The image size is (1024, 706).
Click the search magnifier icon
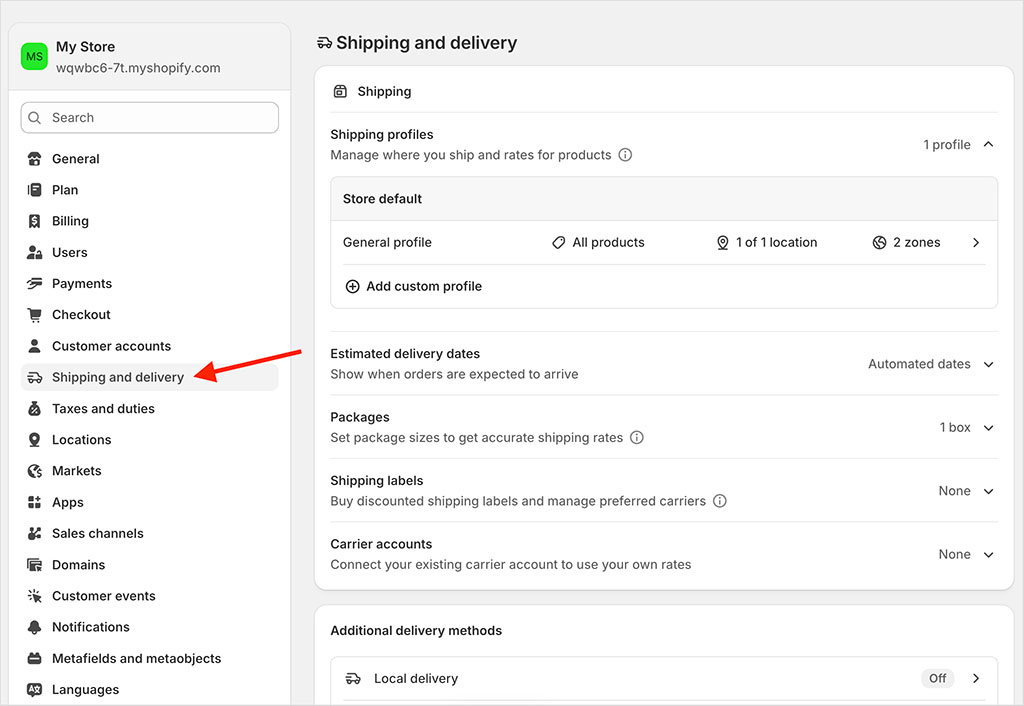(x=35, y=118)
